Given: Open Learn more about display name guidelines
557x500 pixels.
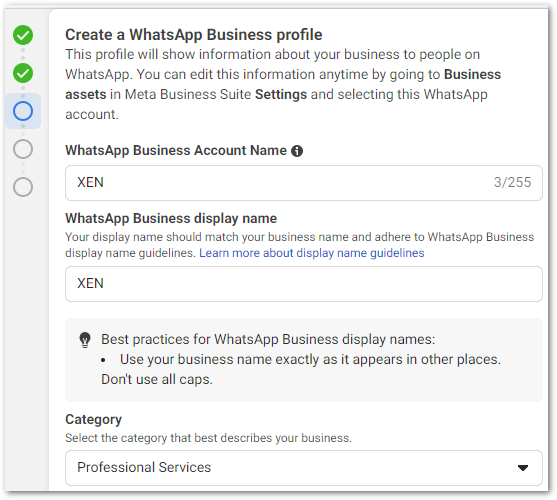Looking at the screenshot, I should 312,253.
